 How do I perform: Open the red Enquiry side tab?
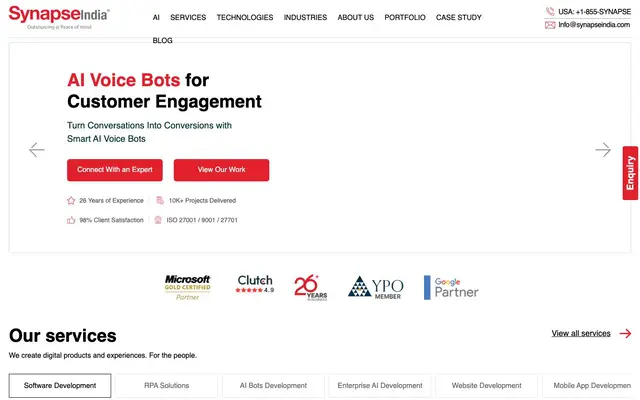(x=630, y=173)
